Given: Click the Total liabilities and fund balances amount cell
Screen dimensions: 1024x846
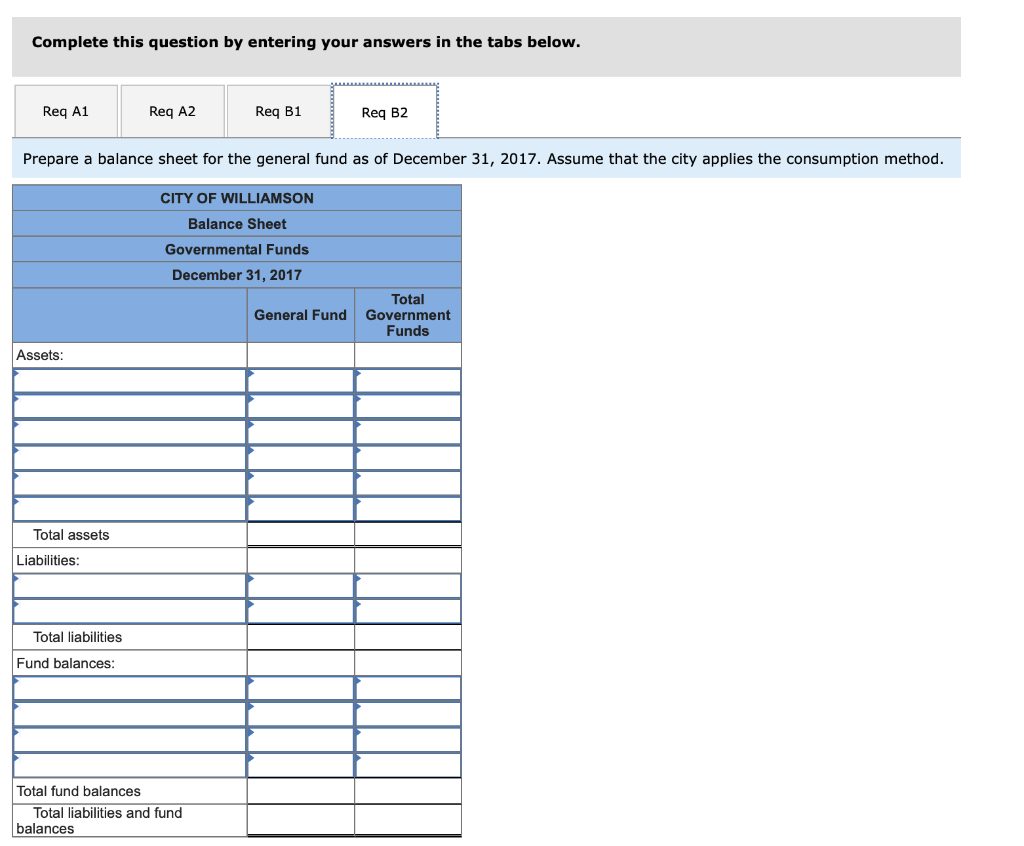Looking at the screenshot, I should [x=300, y=820].
